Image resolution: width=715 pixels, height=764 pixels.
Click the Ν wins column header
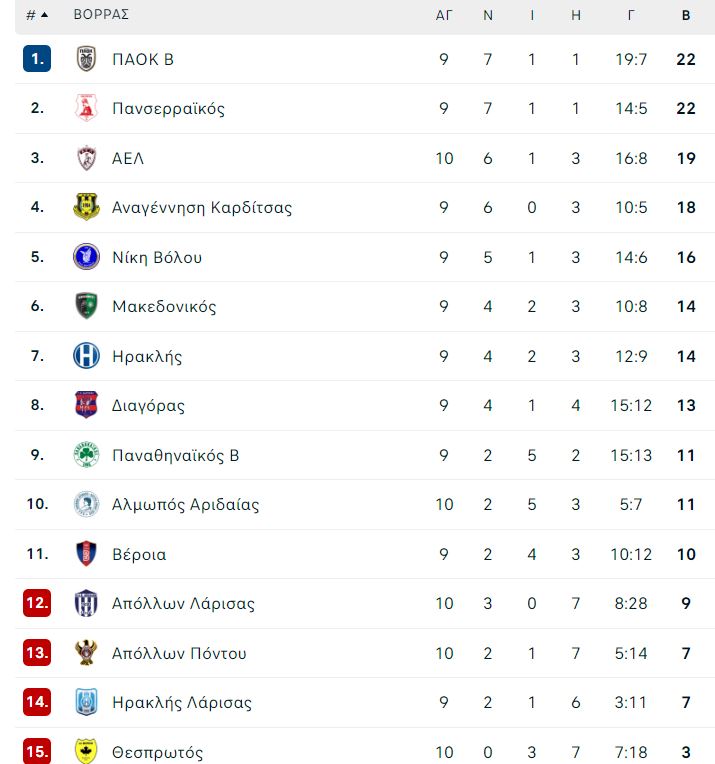click(x=488, y=16)
